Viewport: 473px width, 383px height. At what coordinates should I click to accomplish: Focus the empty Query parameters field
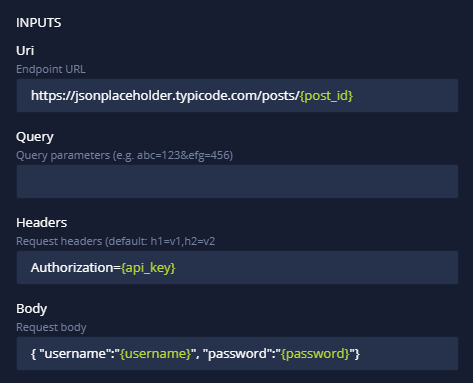pyautogui.click(x=237, y=182)
